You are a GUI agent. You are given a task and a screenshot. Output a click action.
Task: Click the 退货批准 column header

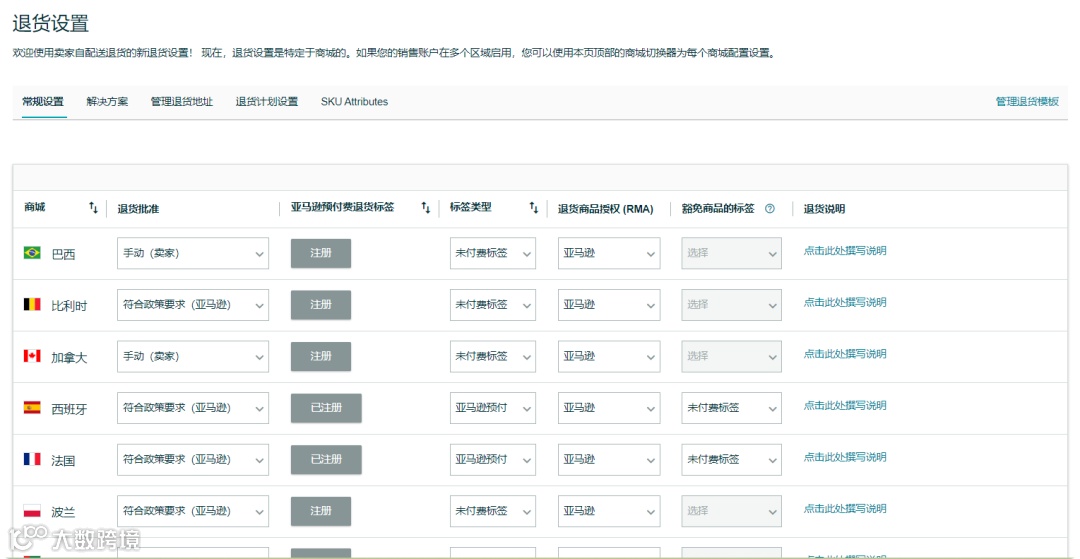tap(138, 209)
